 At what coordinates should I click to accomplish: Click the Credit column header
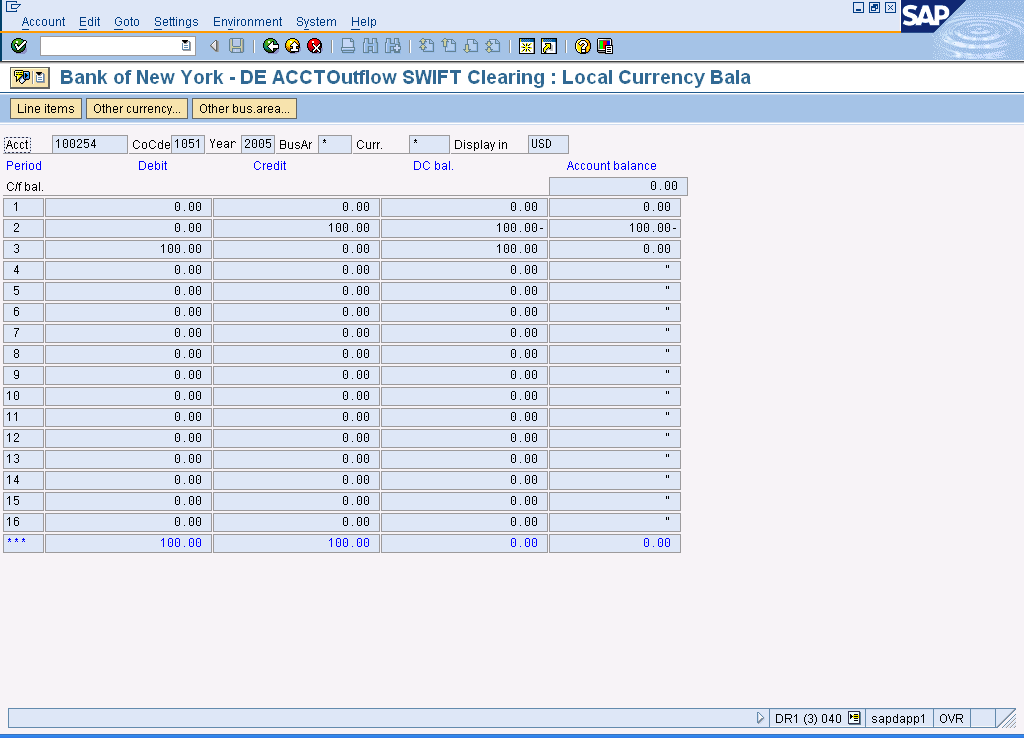click(x=270, y=166)
